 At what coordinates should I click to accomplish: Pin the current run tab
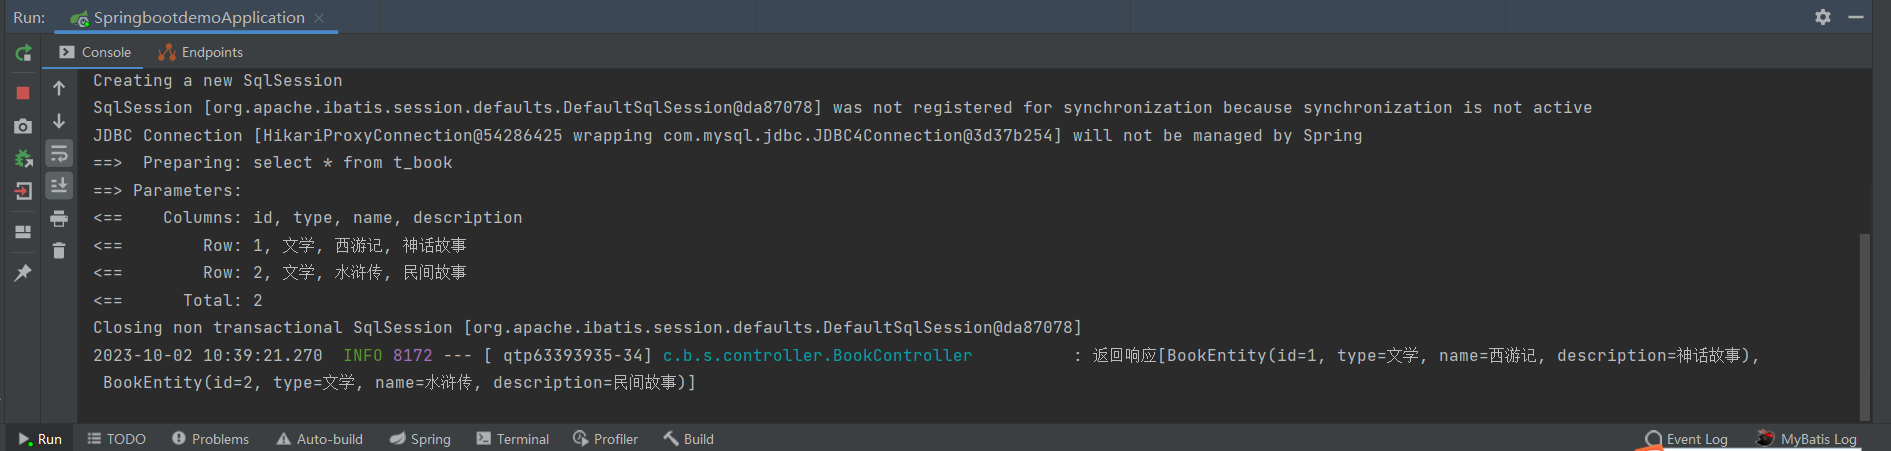[23, 273]
